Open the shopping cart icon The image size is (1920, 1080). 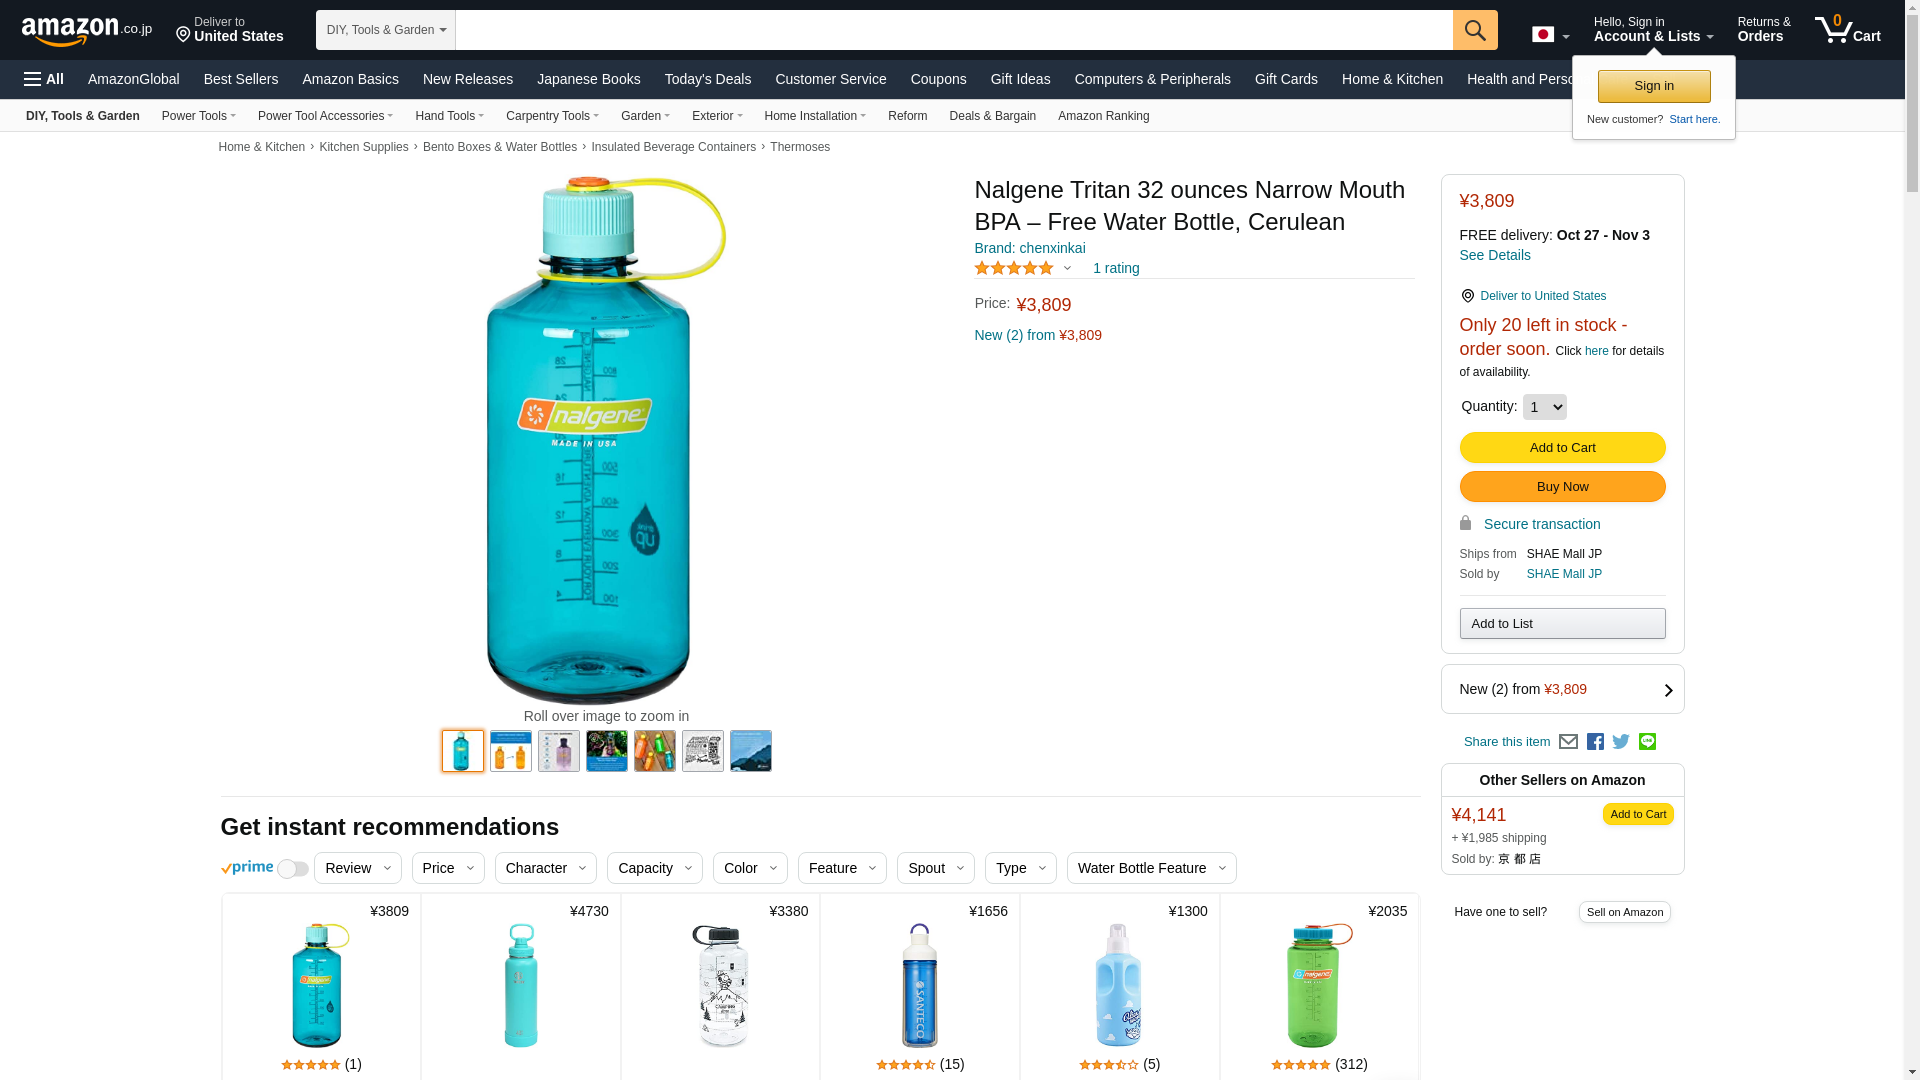pyautogui.click(x=1847, y=30)
